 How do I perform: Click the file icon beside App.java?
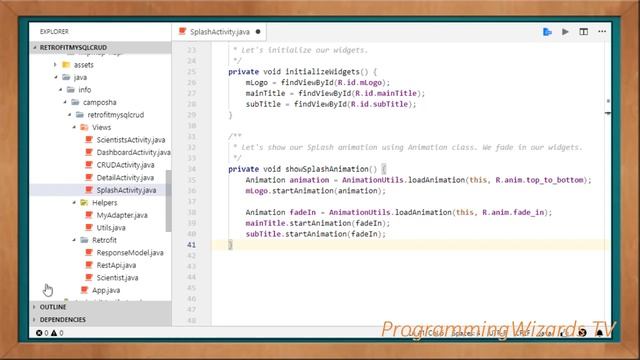[x=84, y=290]
